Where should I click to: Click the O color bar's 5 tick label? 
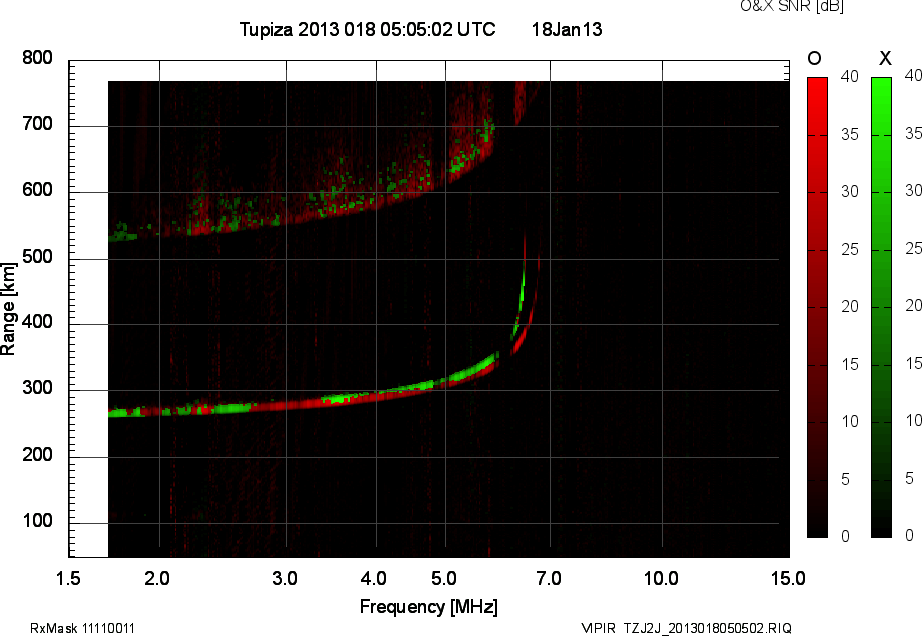click(x=846, y=480)
